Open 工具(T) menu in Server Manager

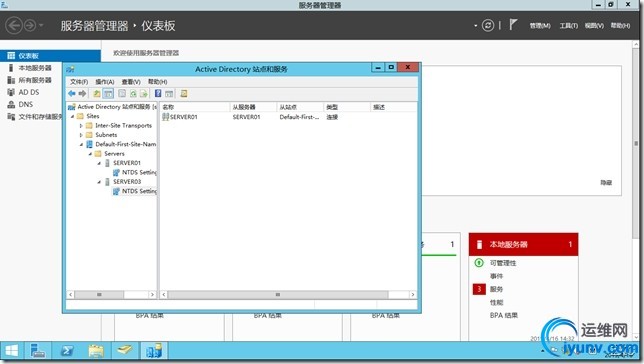pyautogui.click(x=568, y=25)
